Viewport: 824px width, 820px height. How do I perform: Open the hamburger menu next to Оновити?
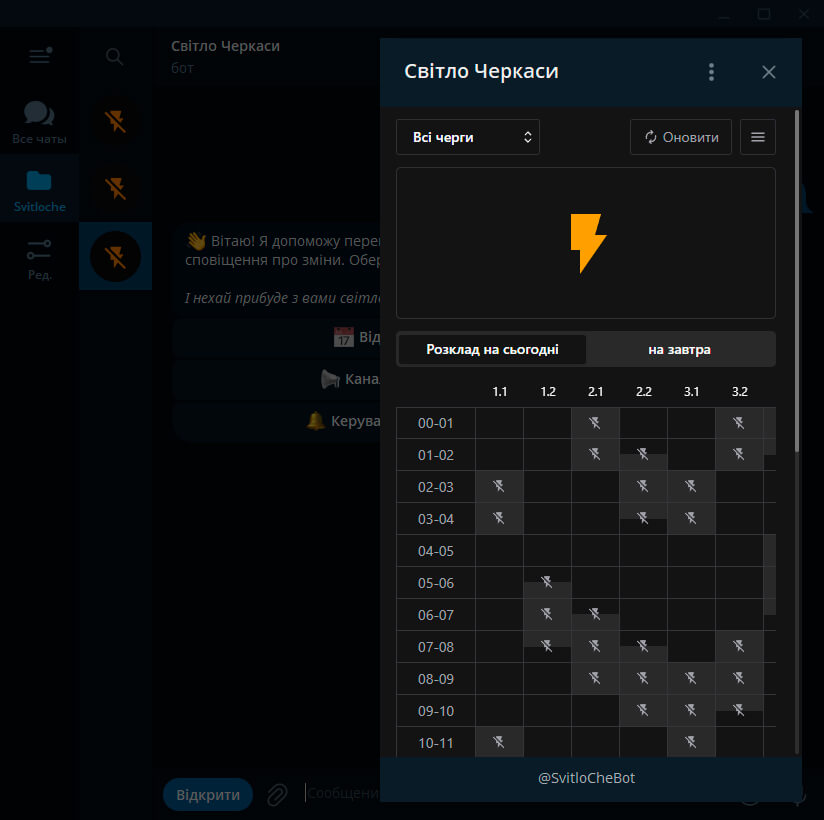757,137
